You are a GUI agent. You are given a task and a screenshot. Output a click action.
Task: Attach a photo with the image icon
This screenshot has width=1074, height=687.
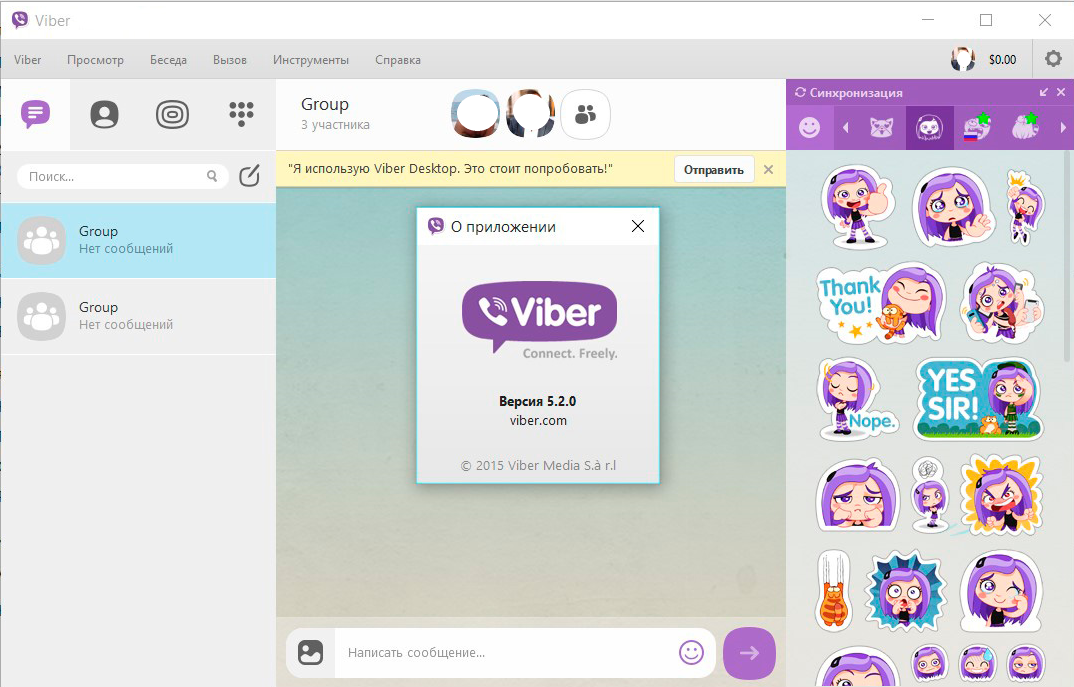tap(310, 652)
